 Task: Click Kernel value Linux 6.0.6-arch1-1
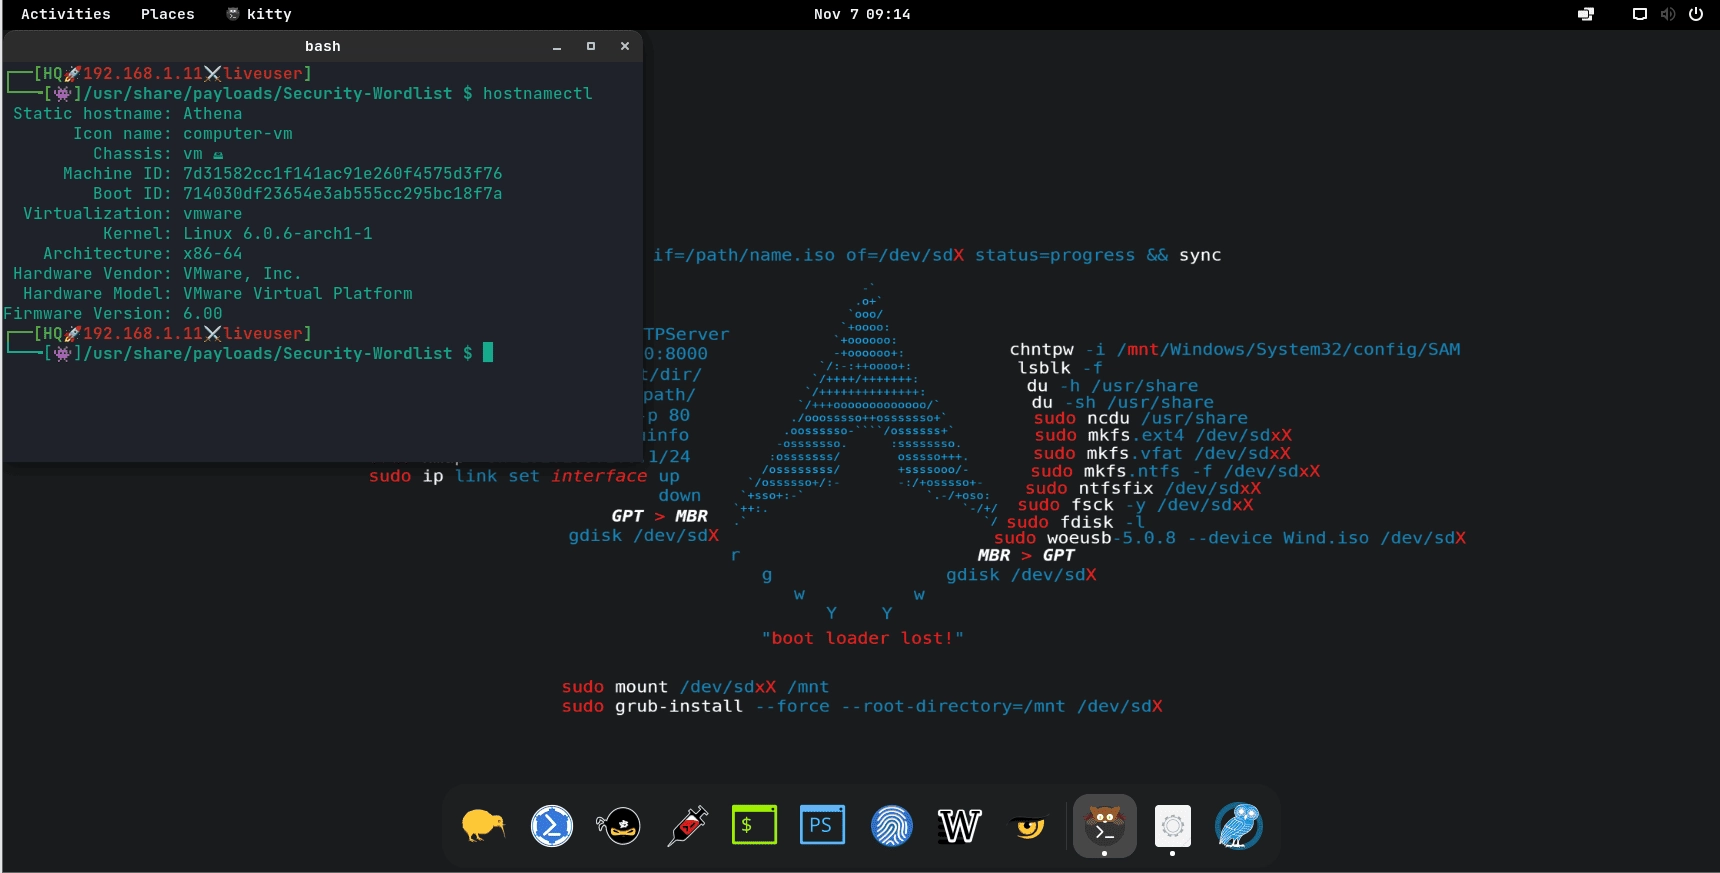pos(278,233)
